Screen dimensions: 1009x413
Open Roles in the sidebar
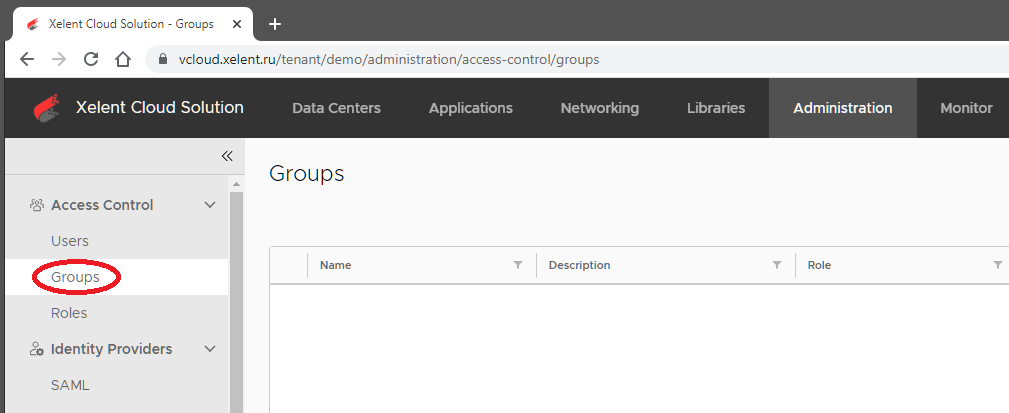pyautogui.click(x=69, y=313)
